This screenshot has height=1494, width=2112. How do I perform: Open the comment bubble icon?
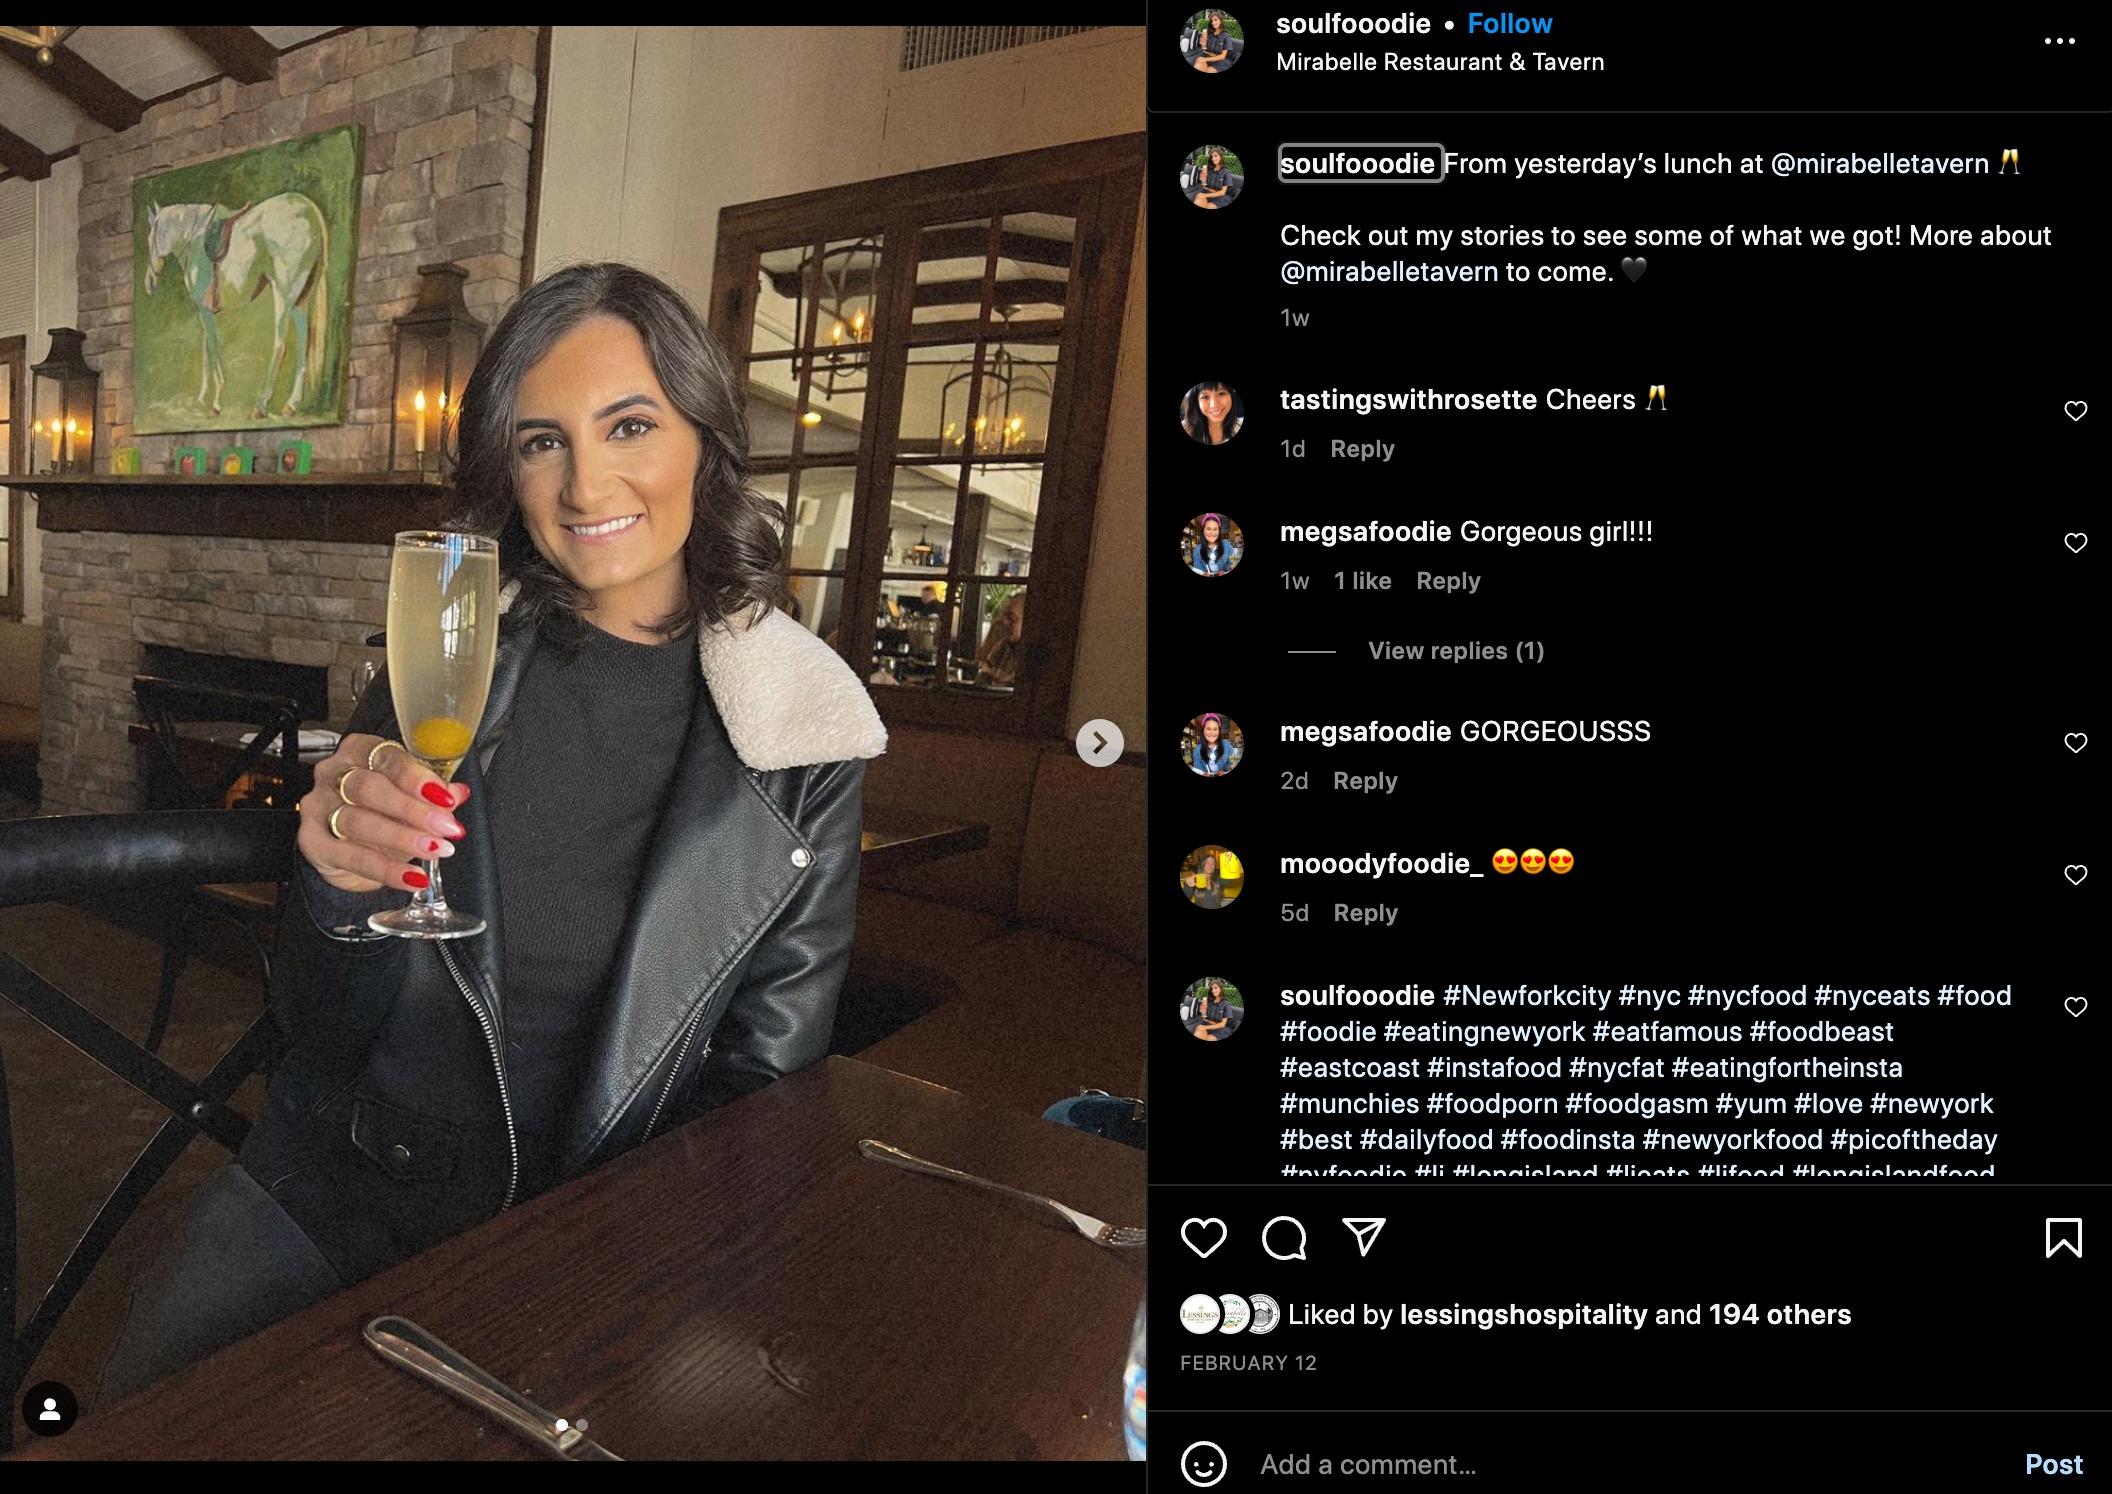click(1284, 1238)
